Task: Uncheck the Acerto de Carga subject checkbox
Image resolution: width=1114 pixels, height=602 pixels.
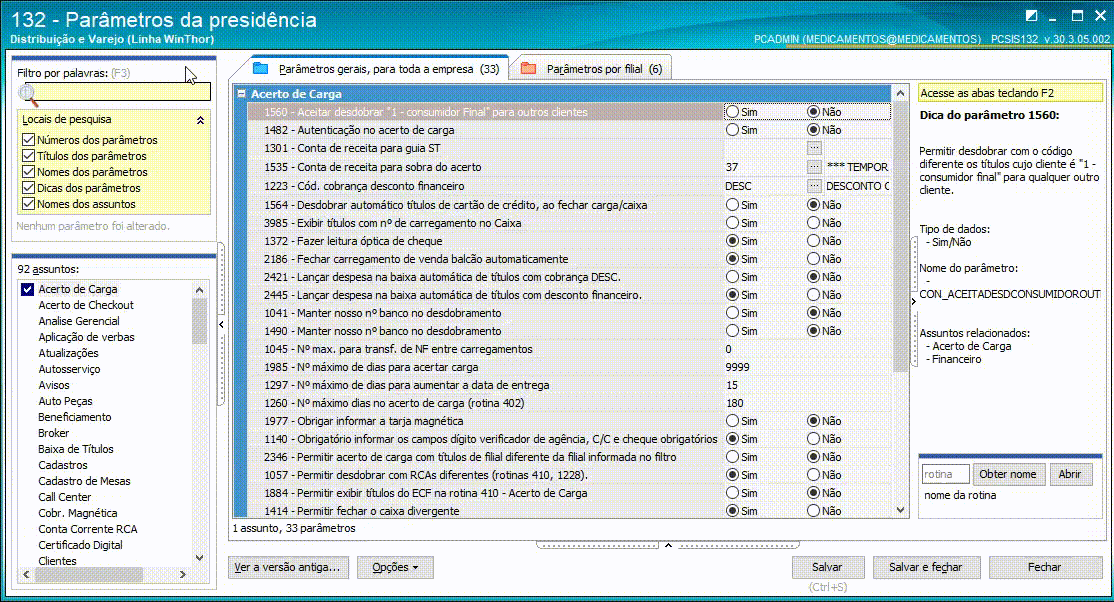Action: tap(28, 289)
